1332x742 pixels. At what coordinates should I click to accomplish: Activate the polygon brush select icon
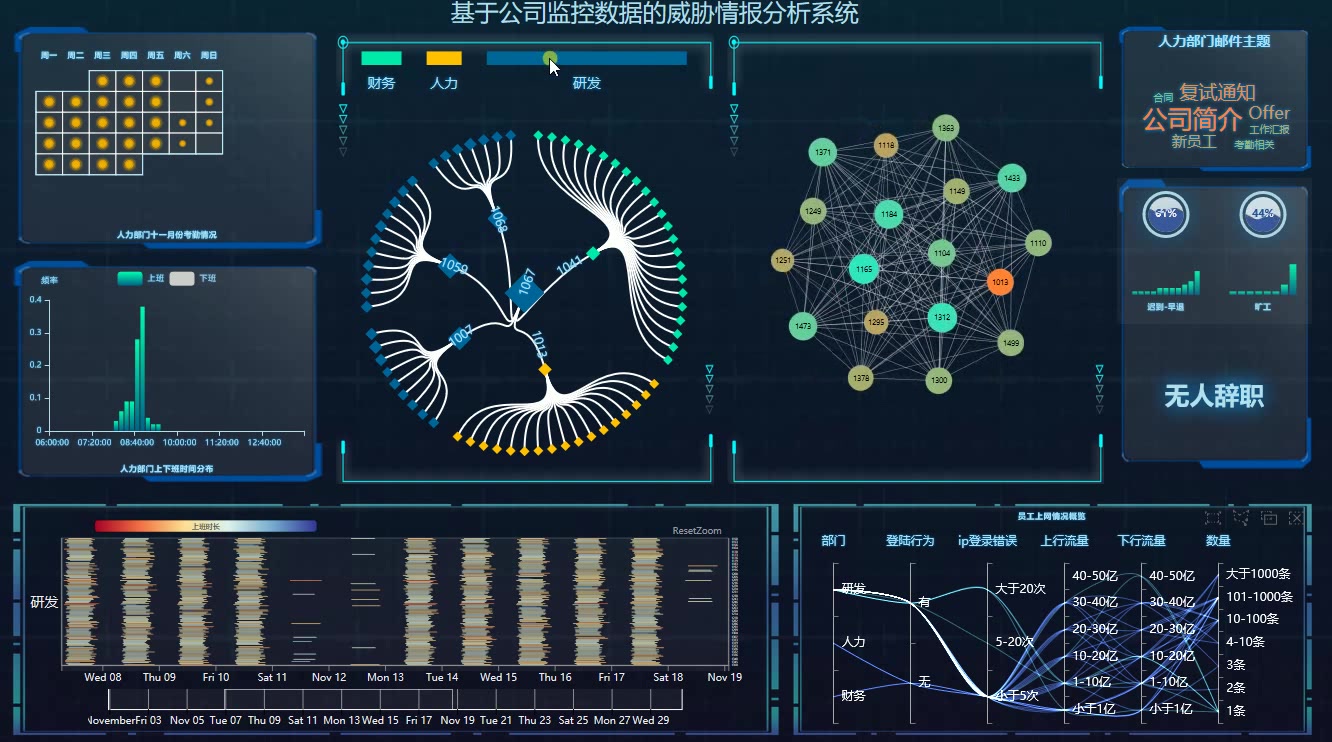click(x=1241, y=517)
